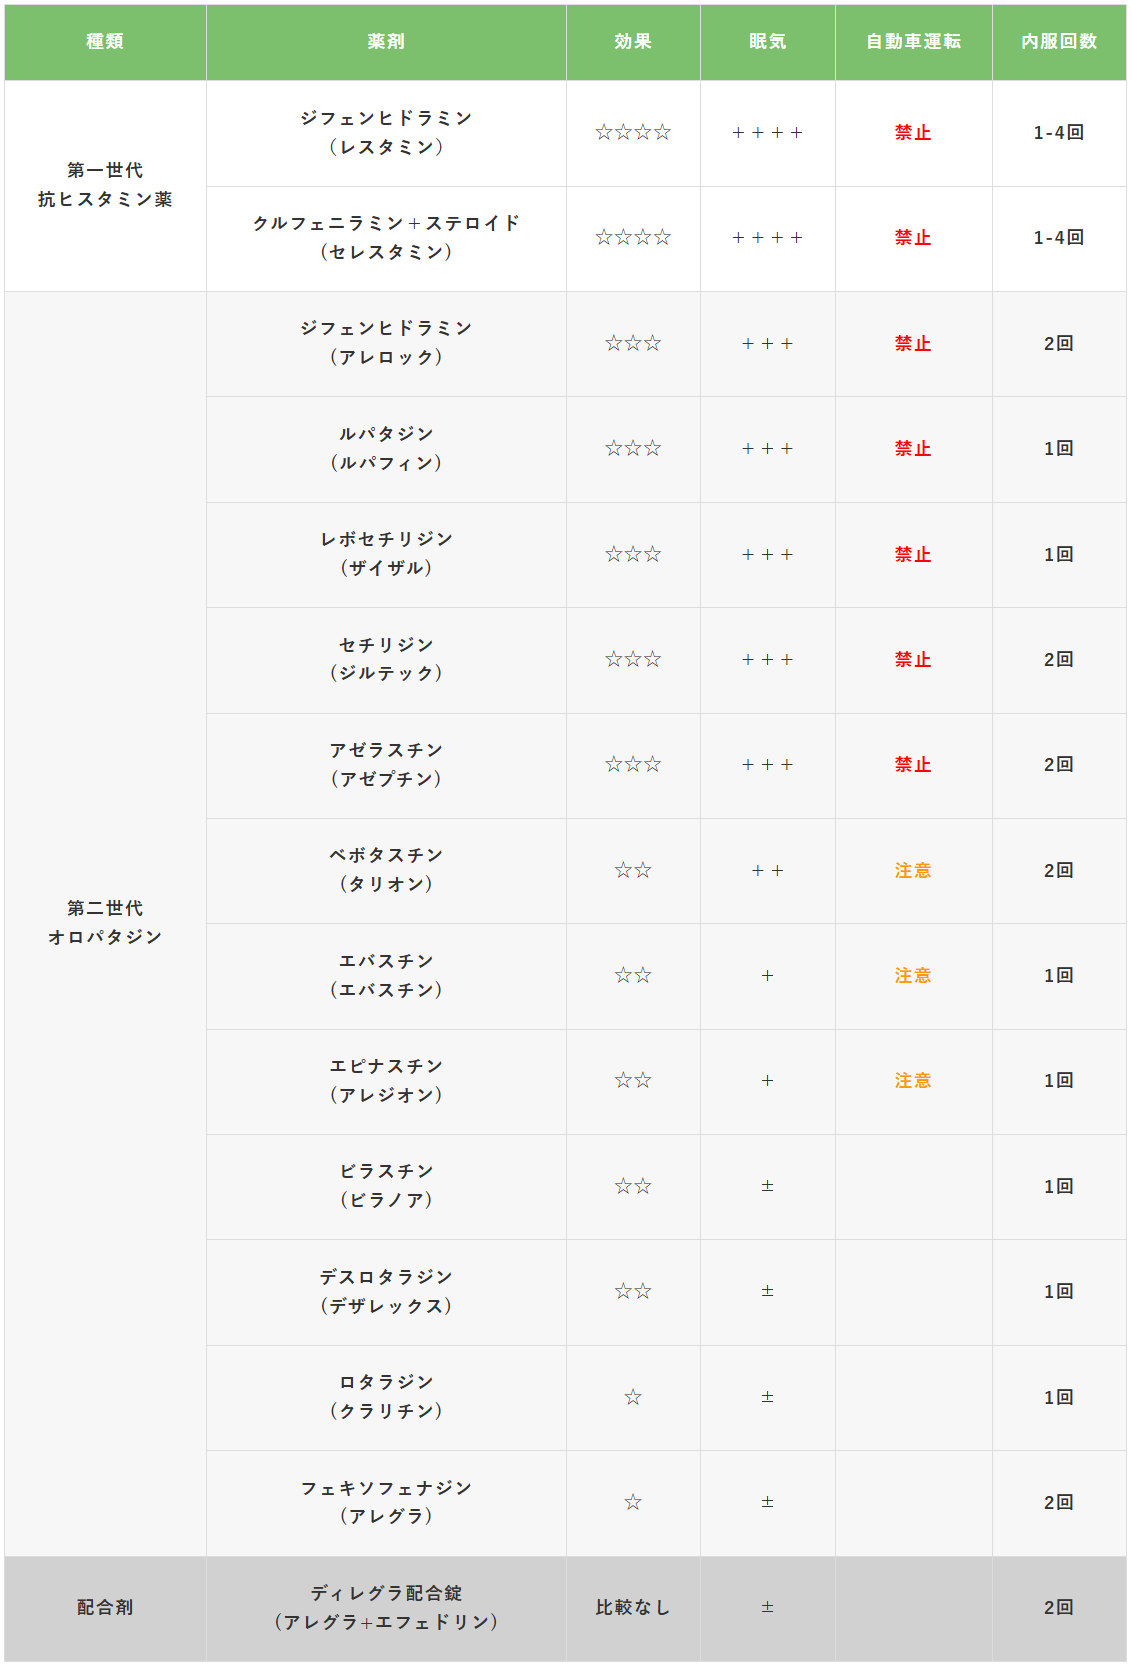Screen dimensions: 1132x1665
Task: Click the four-star rating for セレスタミン
Action: click(633, 238)
